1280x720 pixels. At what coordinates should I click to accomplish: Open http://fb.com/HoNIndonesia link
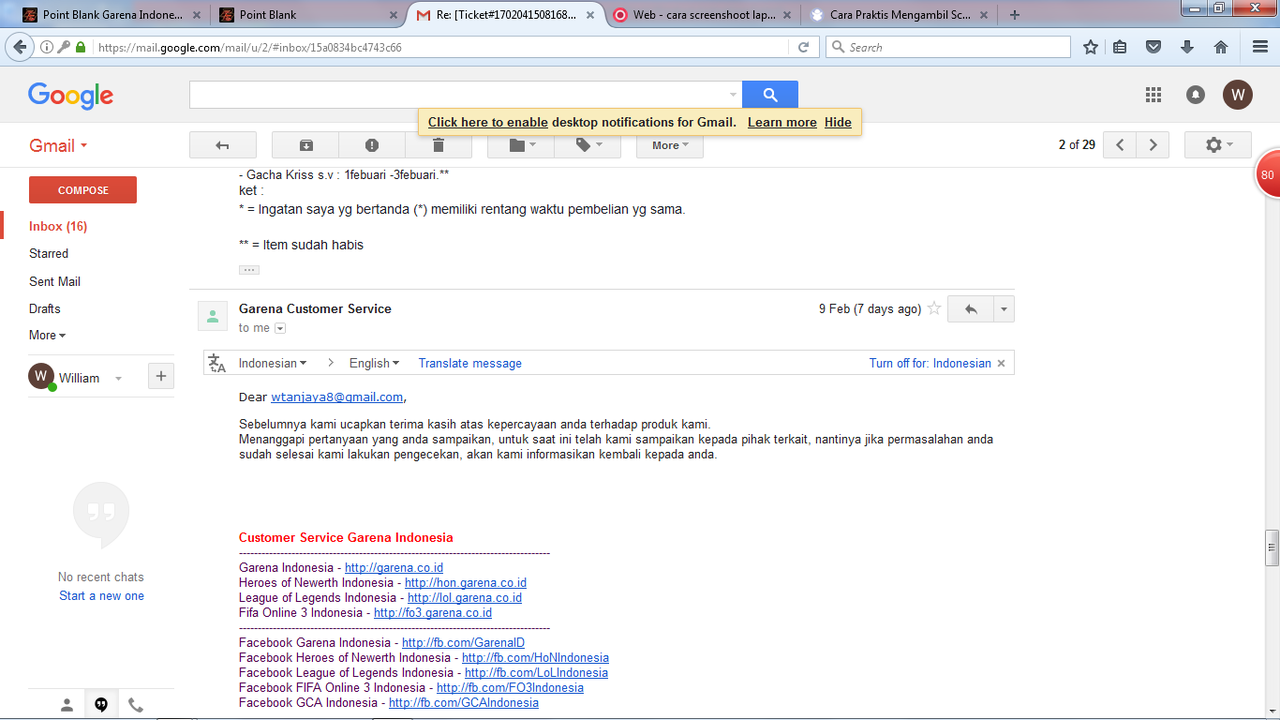[535, 658]
